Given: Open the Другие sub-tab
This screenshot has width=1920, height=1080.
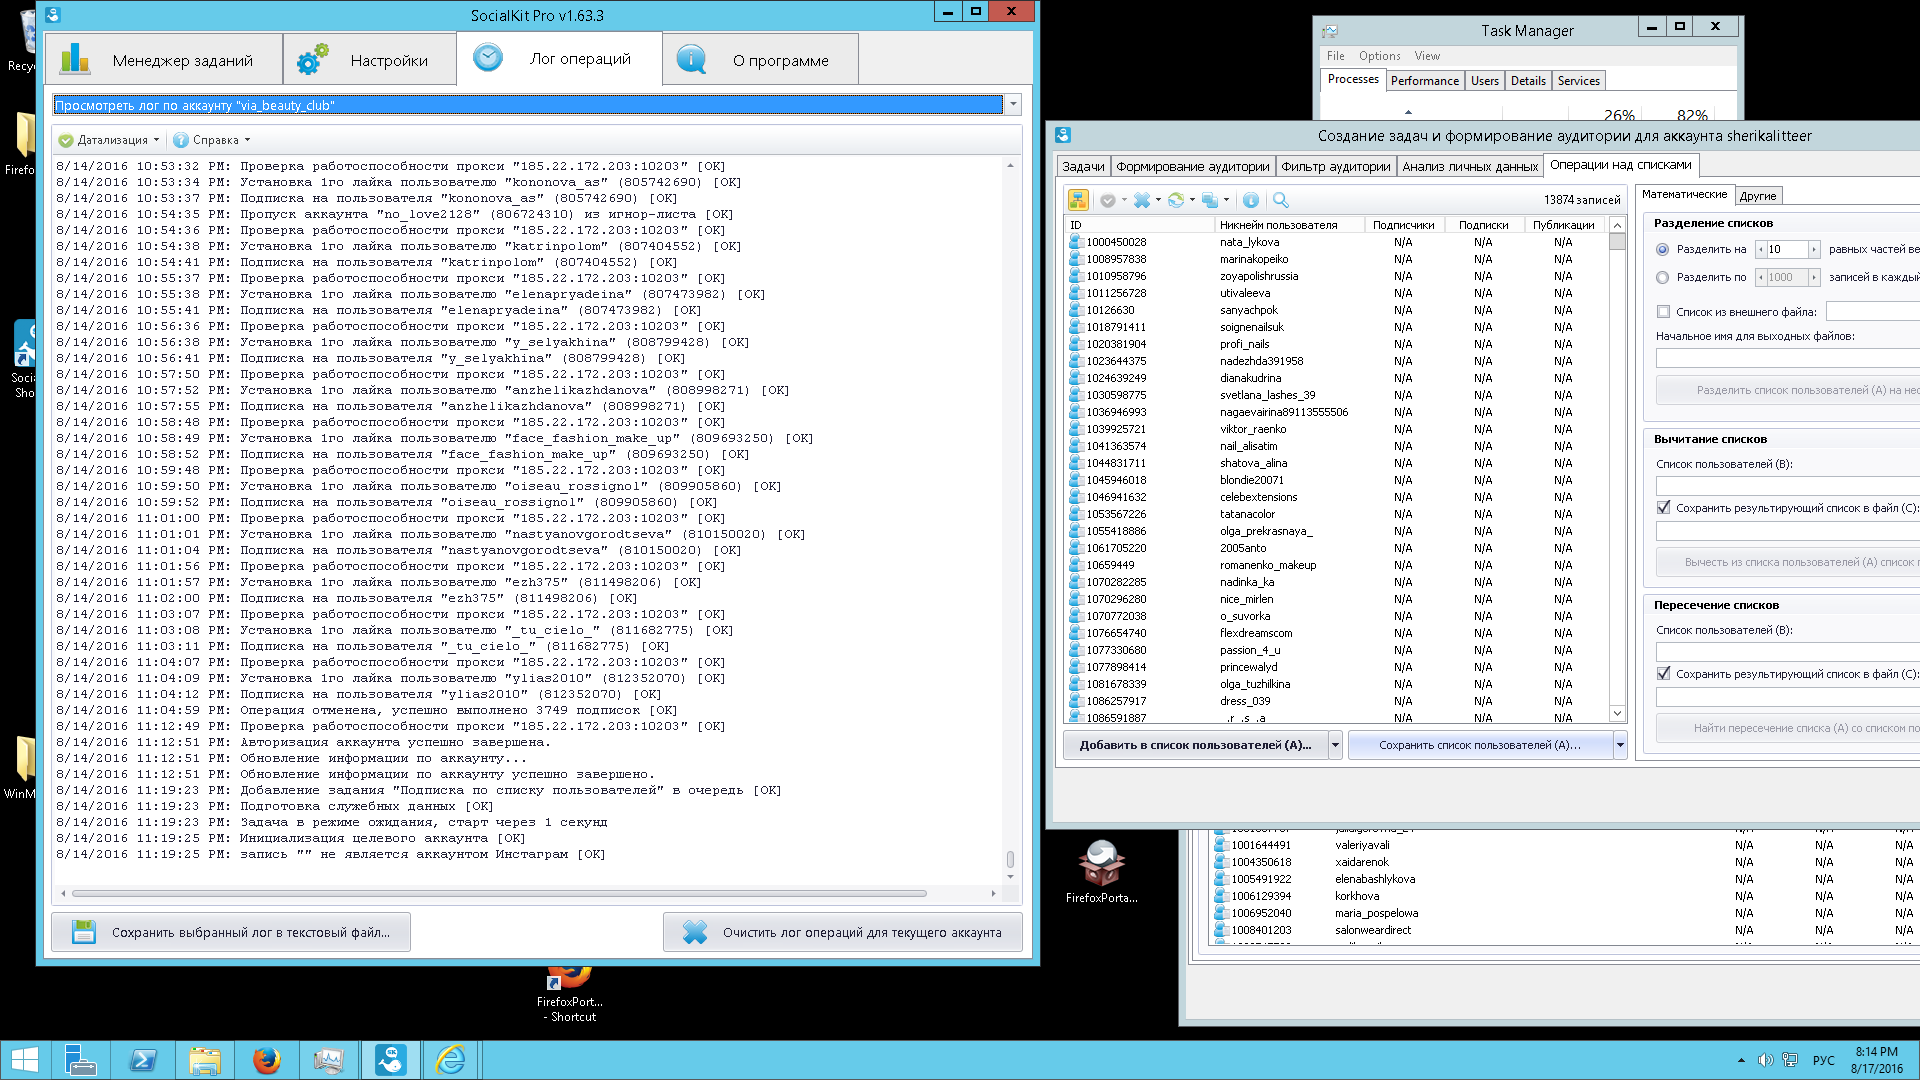Looking at the screenshot, I should click(x=1757, y=196).
